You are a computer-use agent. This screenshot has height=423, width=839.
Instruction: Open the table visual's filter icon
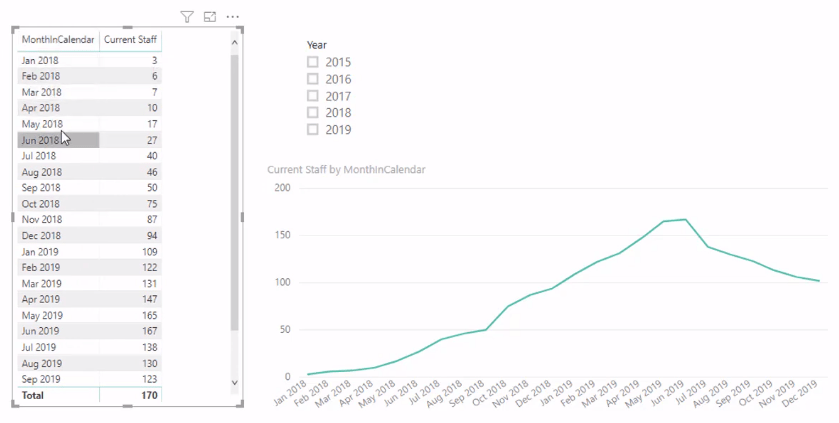pos(187,17)
